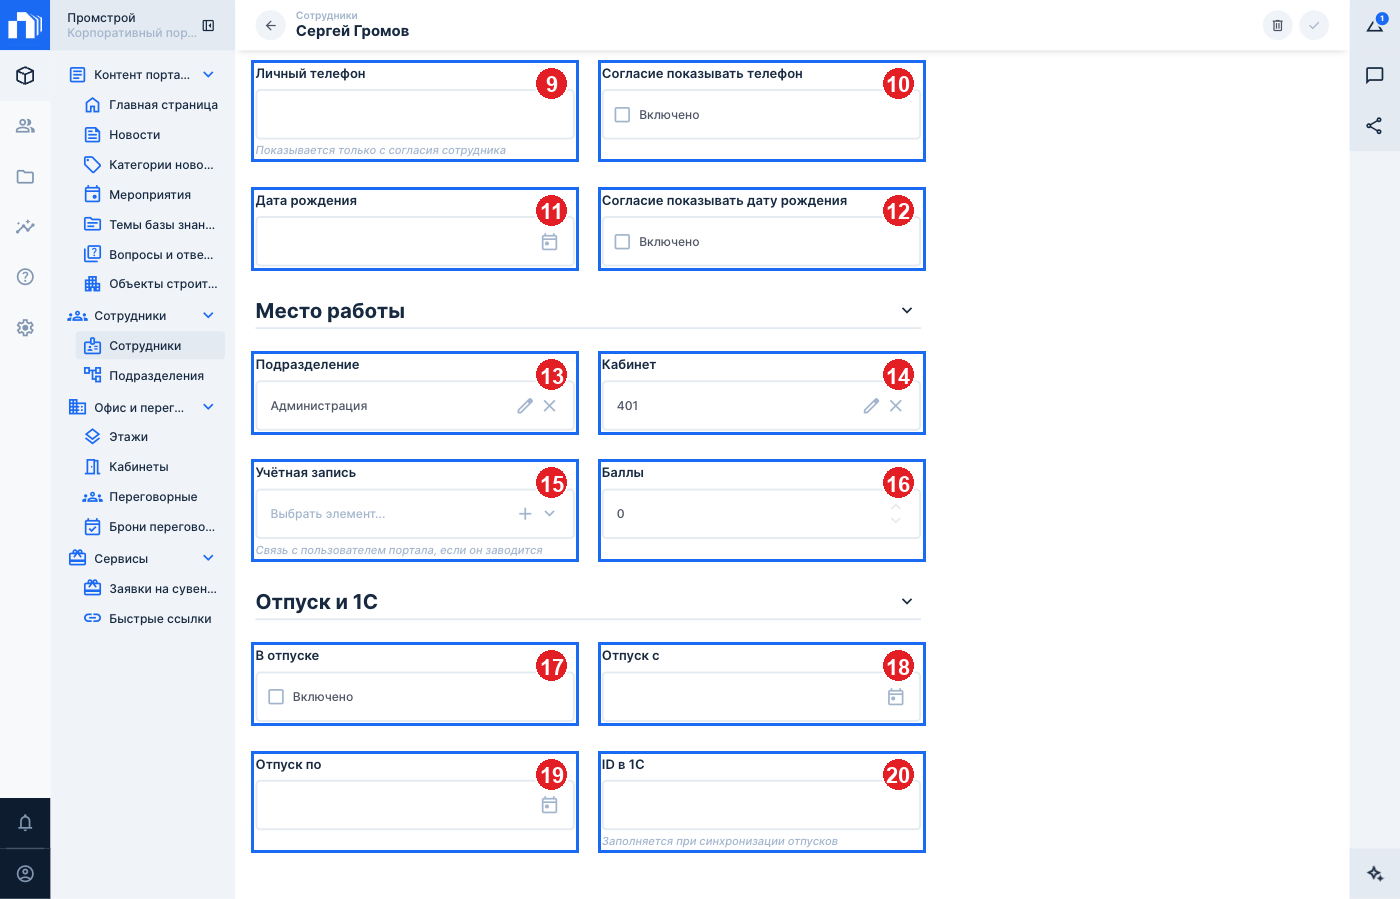Viewport: 1400px width, 899px height.
Task: Open Новости in sidebar
Action: 152,135
